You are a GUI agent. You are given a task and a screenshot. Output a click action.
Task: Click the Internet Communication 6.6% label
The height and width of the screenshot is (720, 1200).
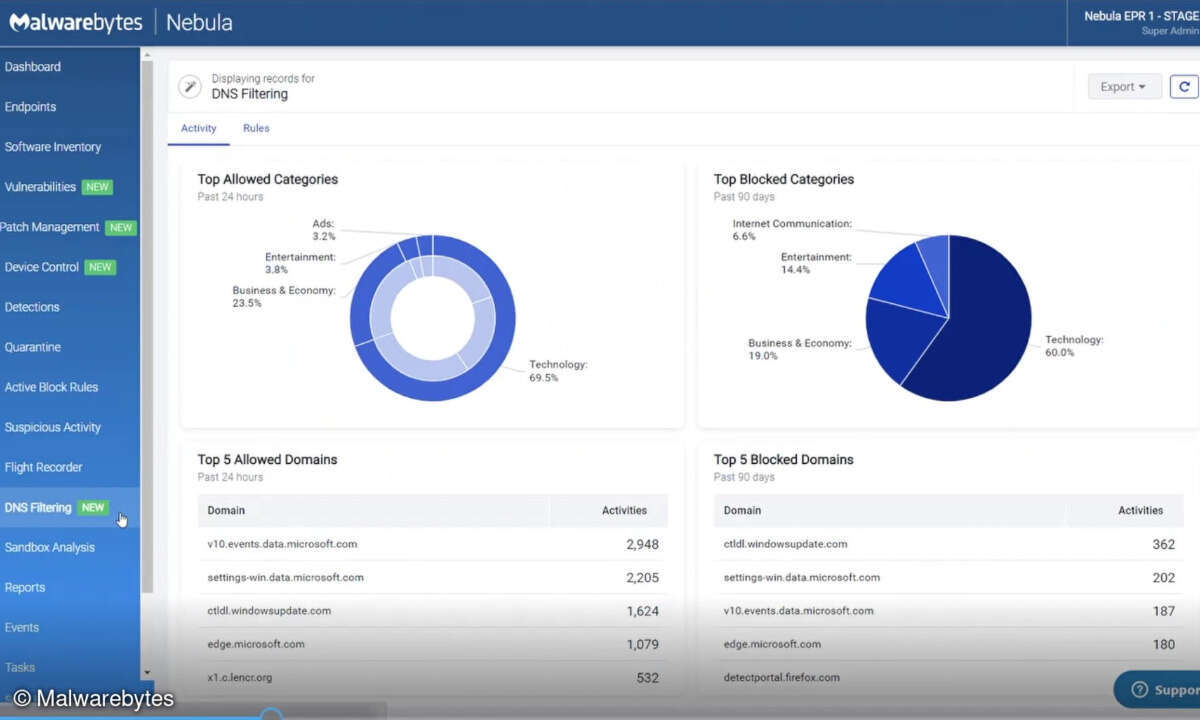tap(792, 230)
